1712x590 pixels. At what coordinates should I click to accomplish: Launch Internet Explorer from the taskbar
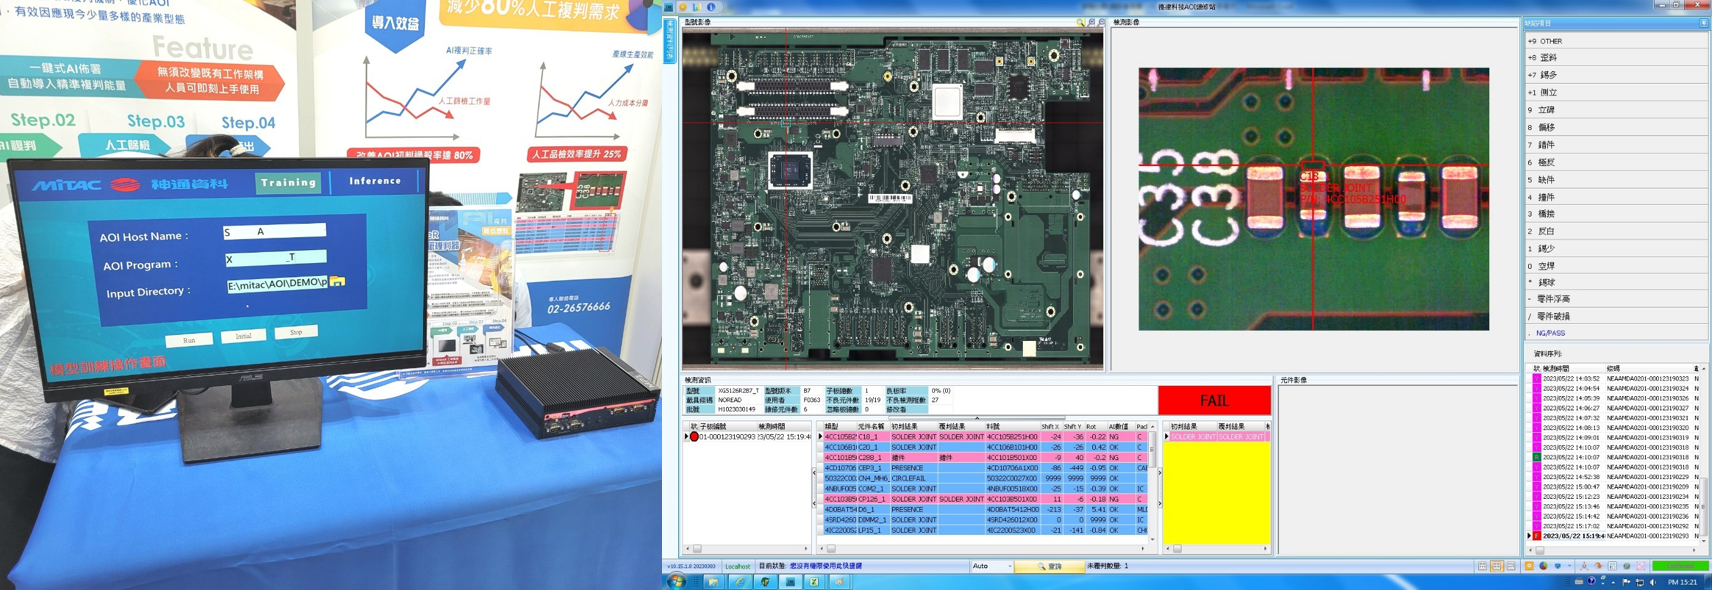739,581
